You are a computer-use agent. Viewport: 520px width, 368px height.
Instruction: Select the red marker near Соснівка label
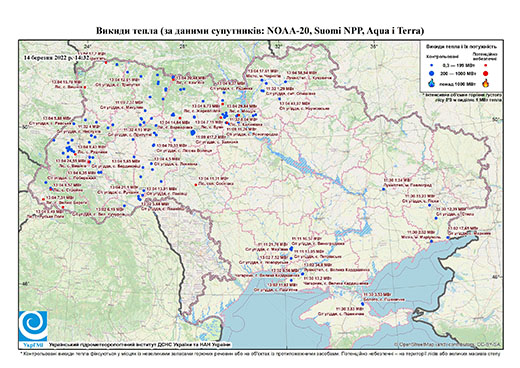pyautogui.click(x=196, y=185)
